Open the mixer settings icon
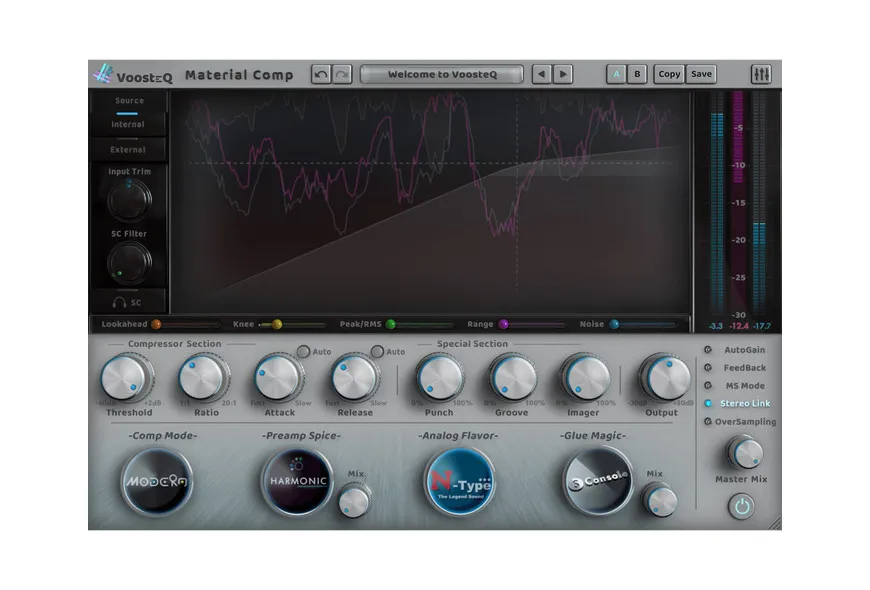The height and width of the screenshot is (590, 870). 761,74
